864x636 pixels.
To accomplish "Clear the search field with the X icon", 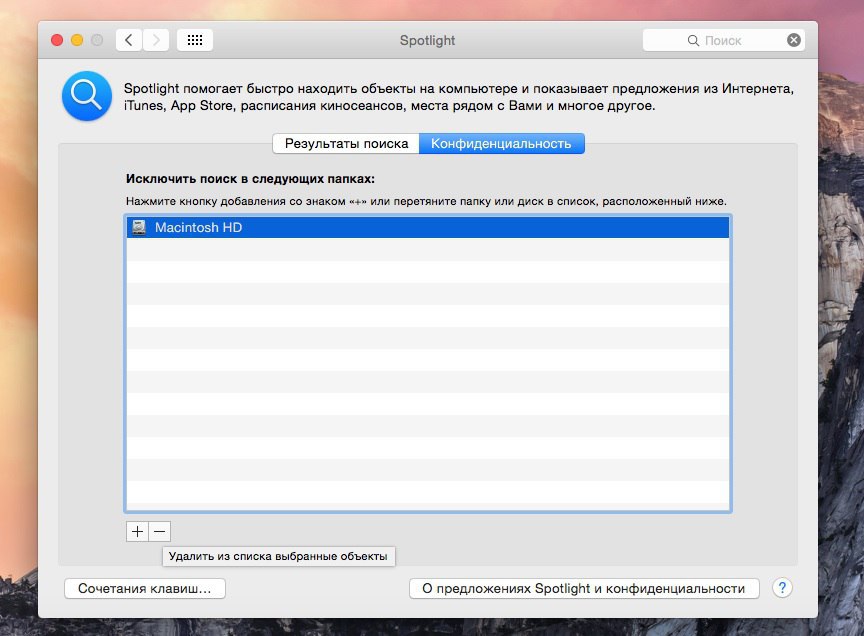I will coord(793,40).
